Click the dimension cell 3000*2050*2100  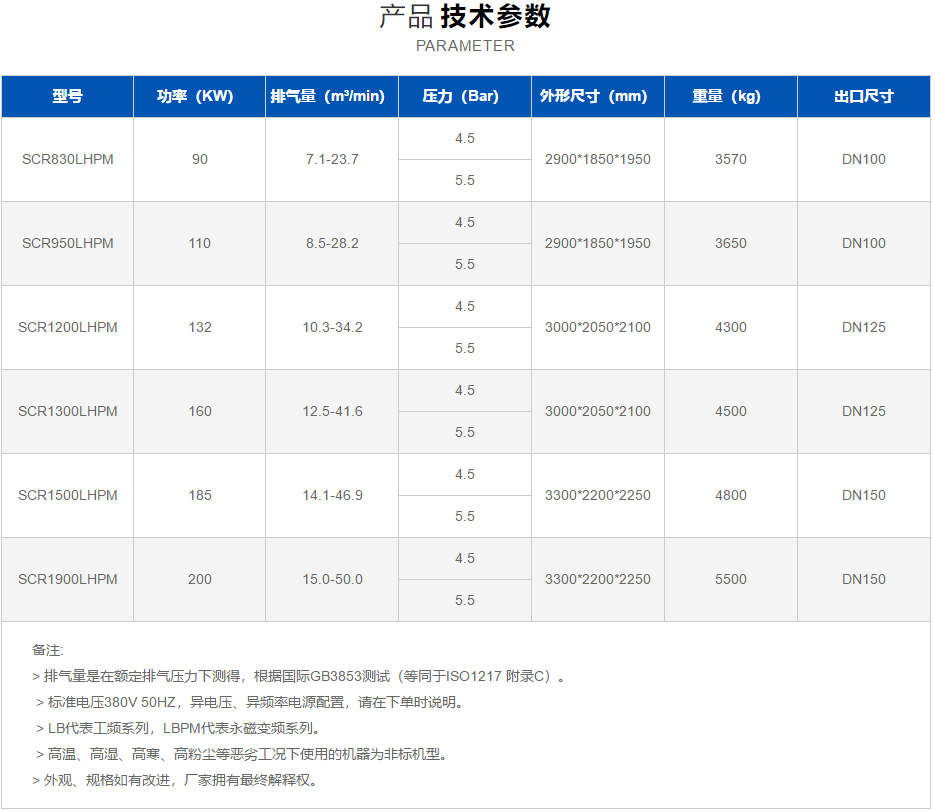(x=597, y=327)
